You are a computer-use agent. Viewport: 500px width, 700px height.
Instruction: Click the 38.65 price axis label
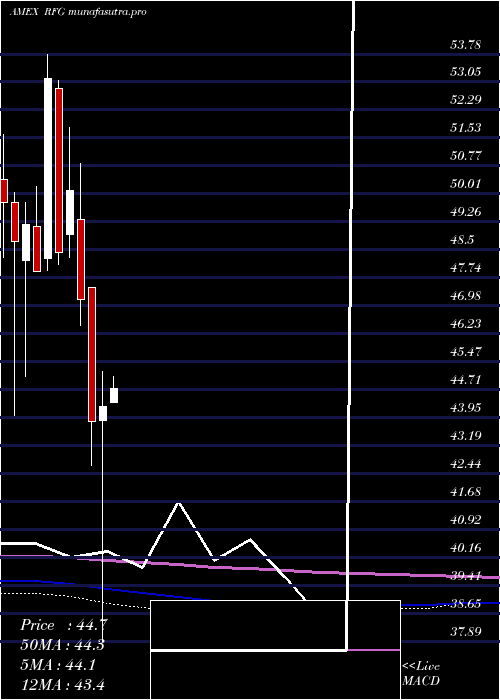[x=466, y=604]
